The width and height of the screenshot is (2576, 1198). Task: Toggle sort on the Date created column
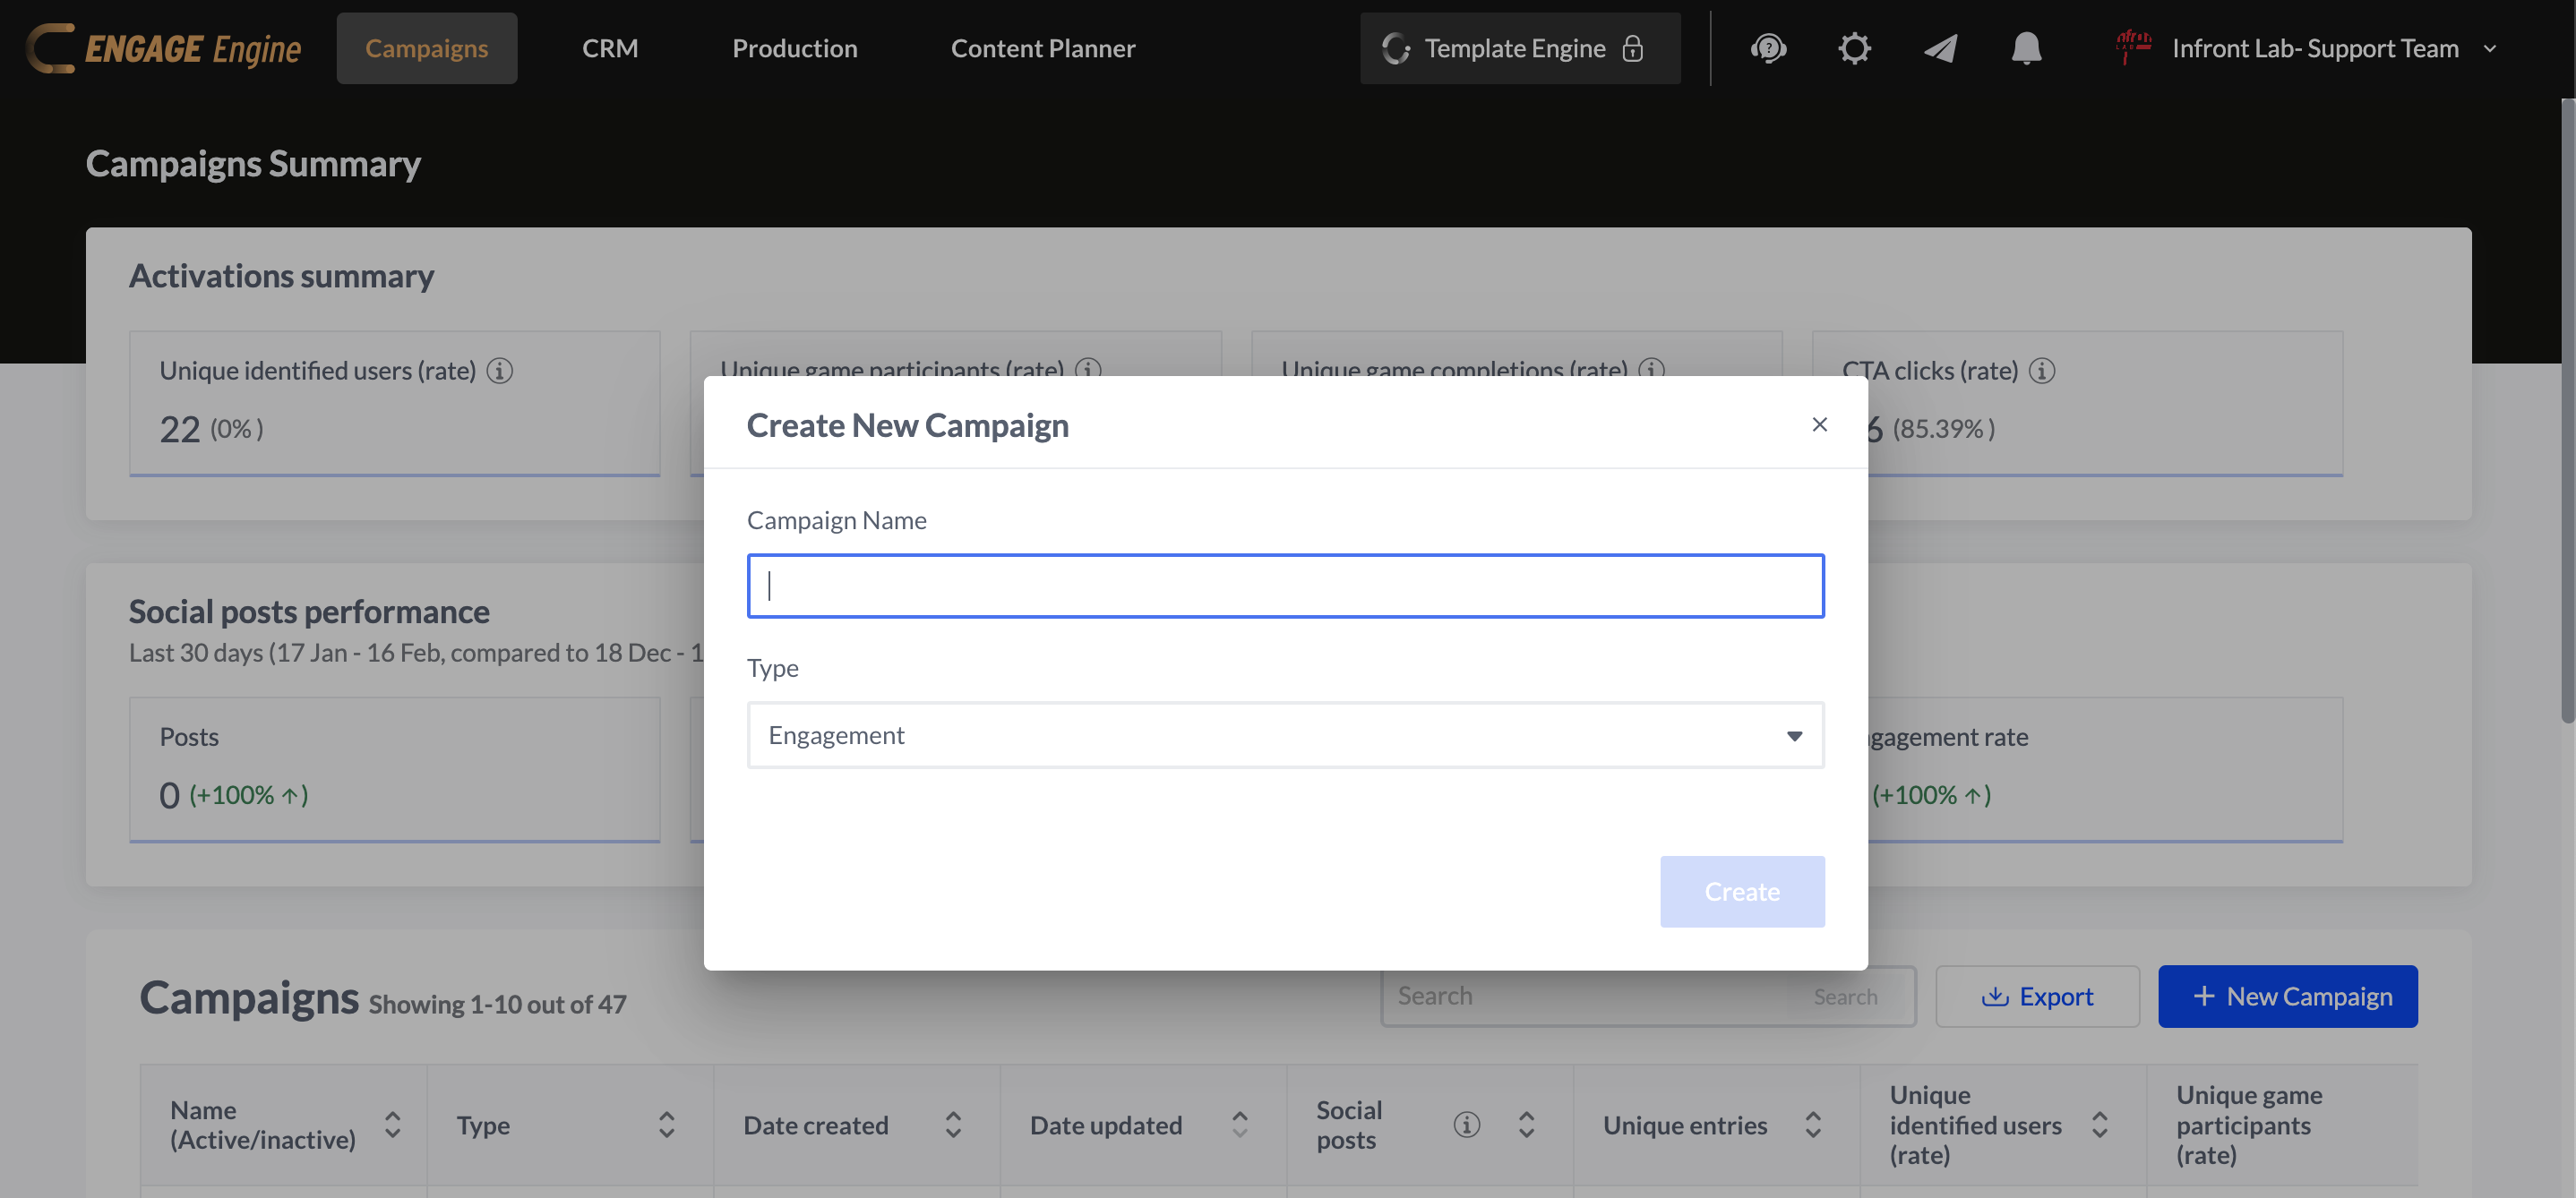point(953,1124)
